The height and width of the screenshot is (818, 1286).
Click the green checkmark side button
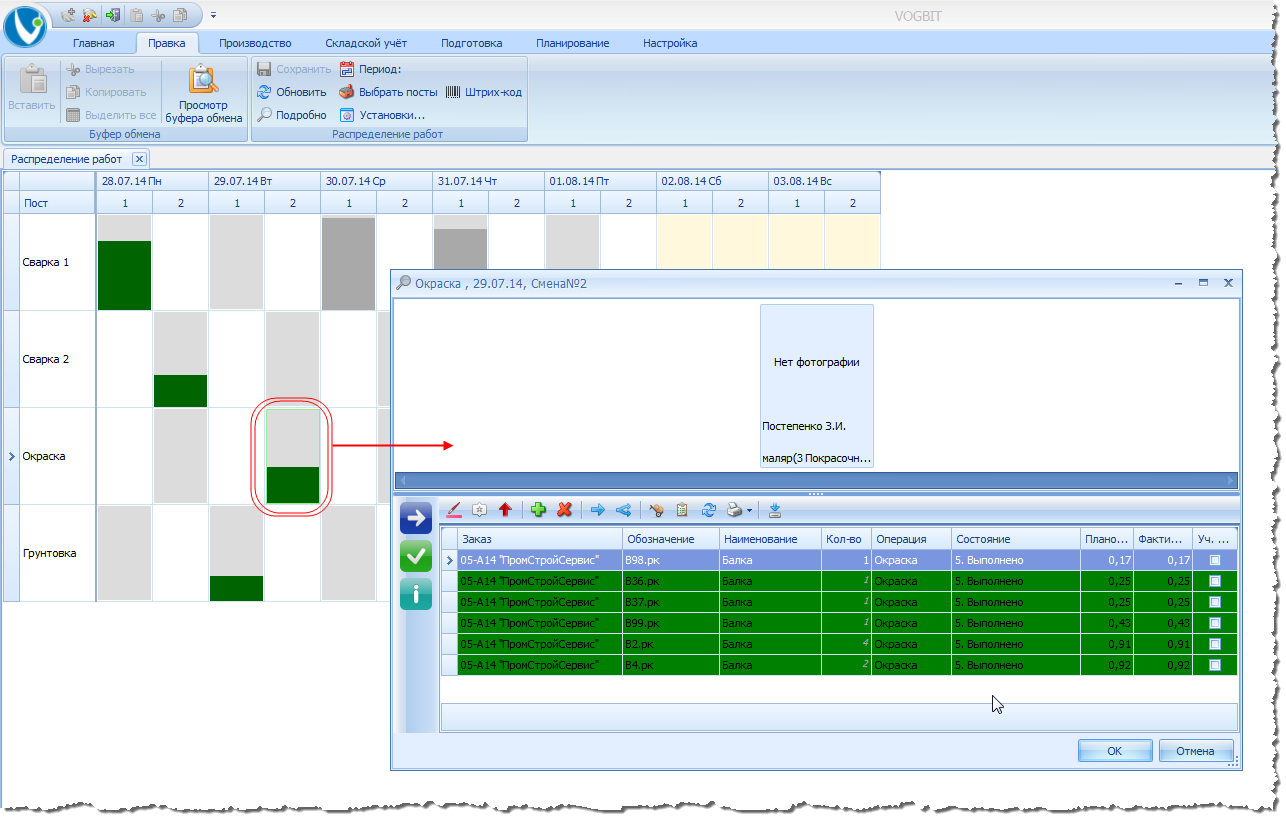[416, 556]
